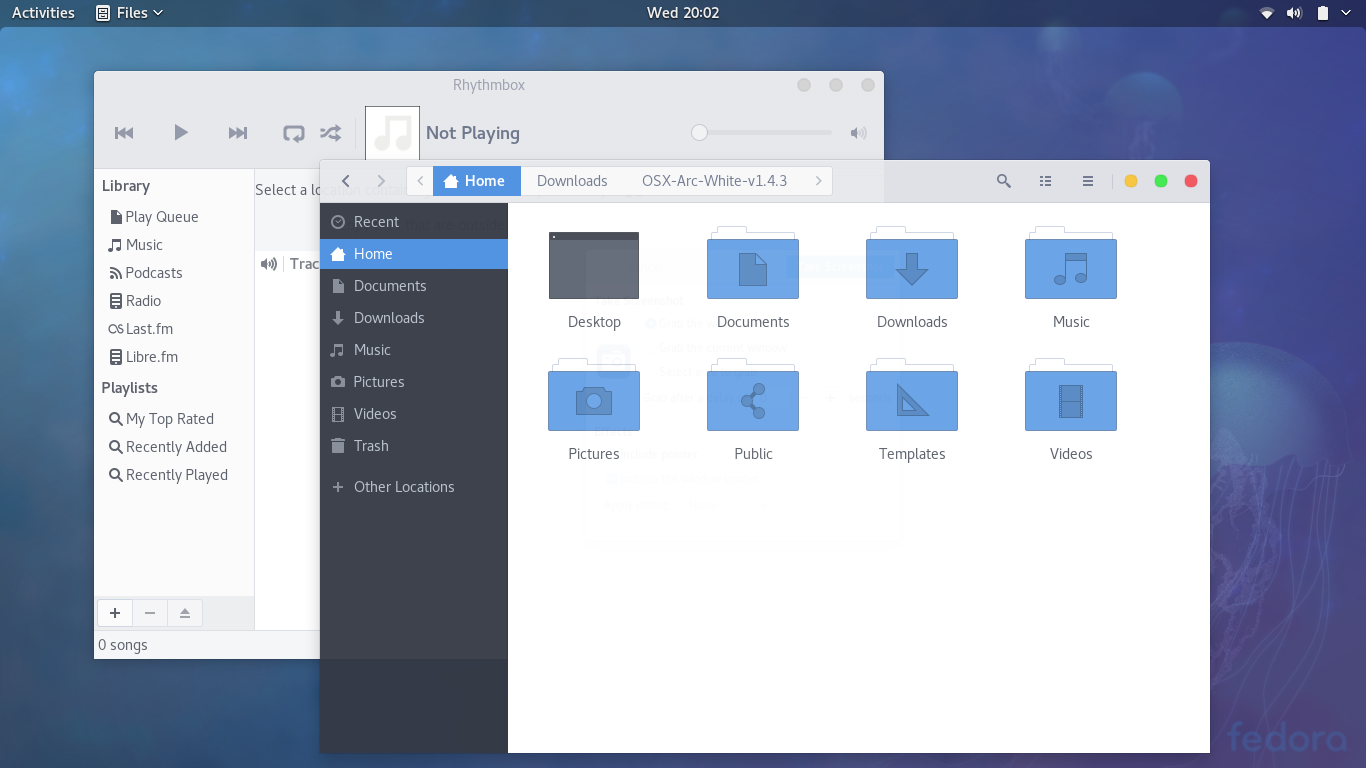The height and width of the screenshot is (768, 1366).
Task: Skip to the previous track in Rhythmbox
Action: click(x=124, y=133)
